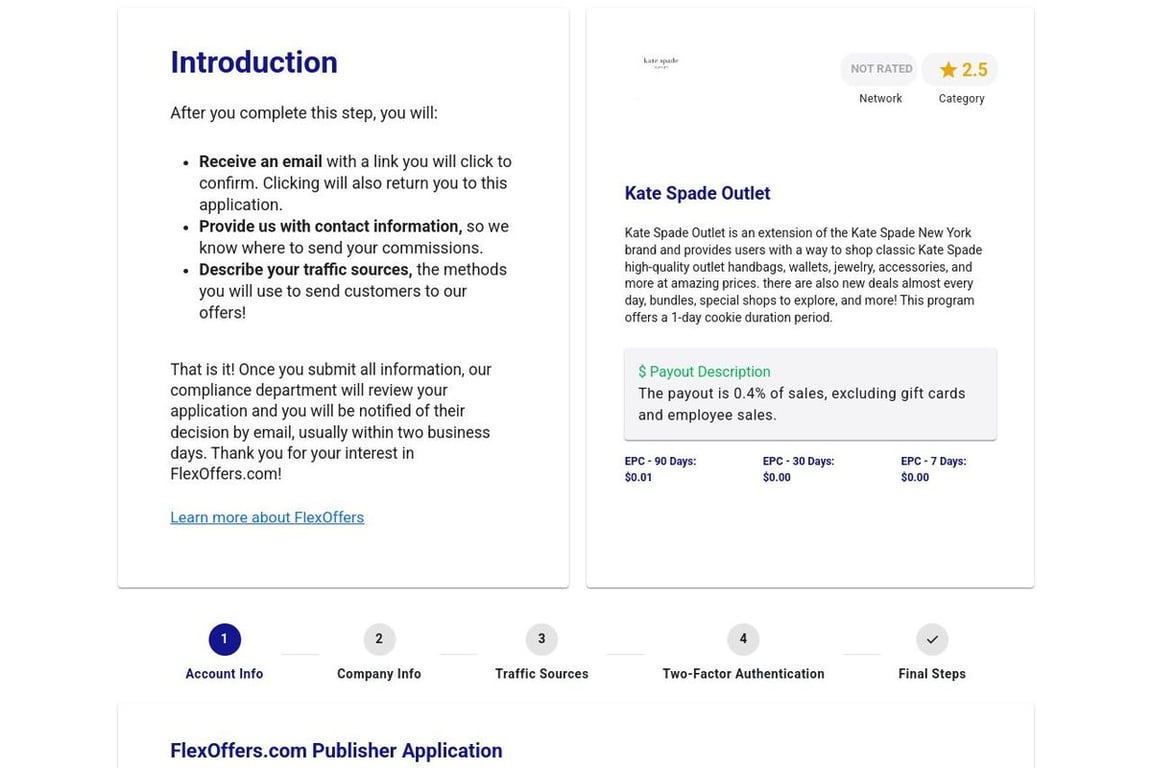Click the 'Two-Factor Authentication' step label
Image resolution: width=1152 pixels, height=768 pixels.
coord(743,674)
